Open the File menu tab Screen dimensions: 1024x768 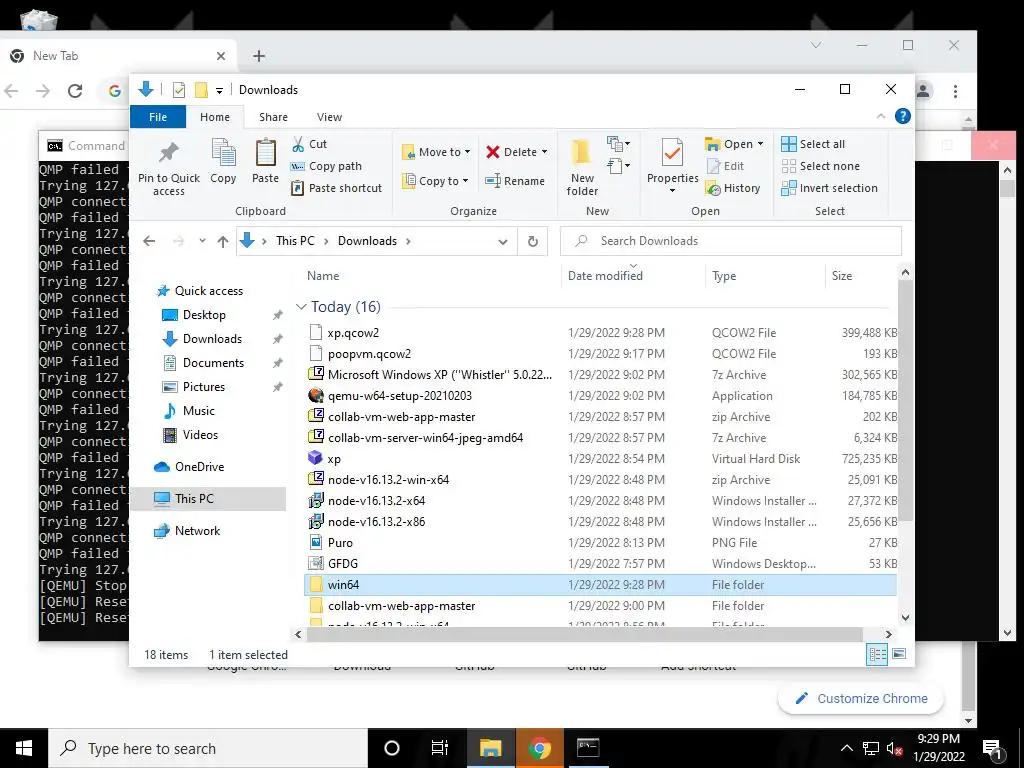pyautogui.click(x=158, y=117)
